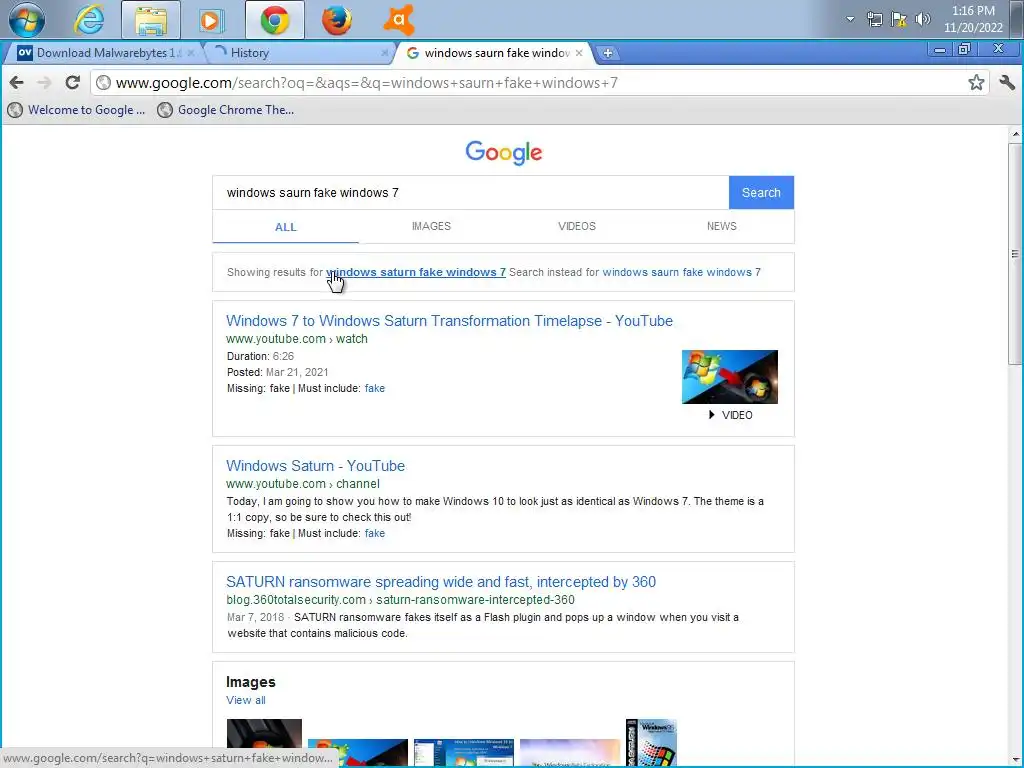
Task: Click the page scrollbar down arrow
Action: [x=1015, y=760]
